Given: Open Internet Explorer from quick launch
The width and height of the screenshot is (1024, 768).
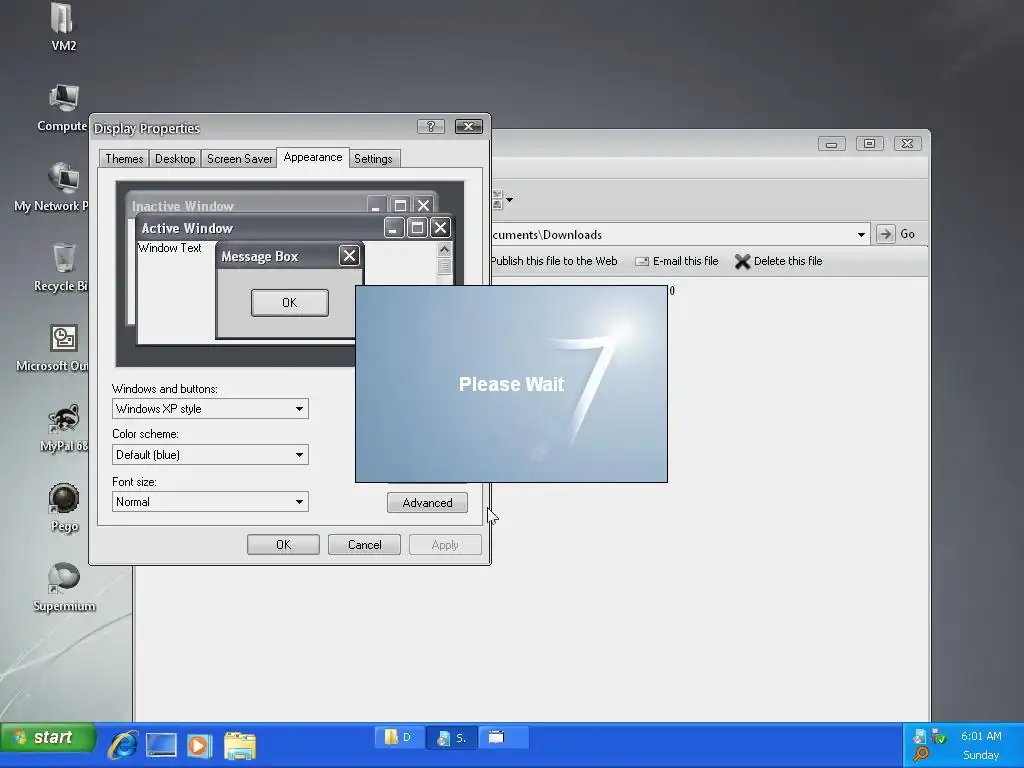Looking at the screenshot, I should tap(123, 744).
